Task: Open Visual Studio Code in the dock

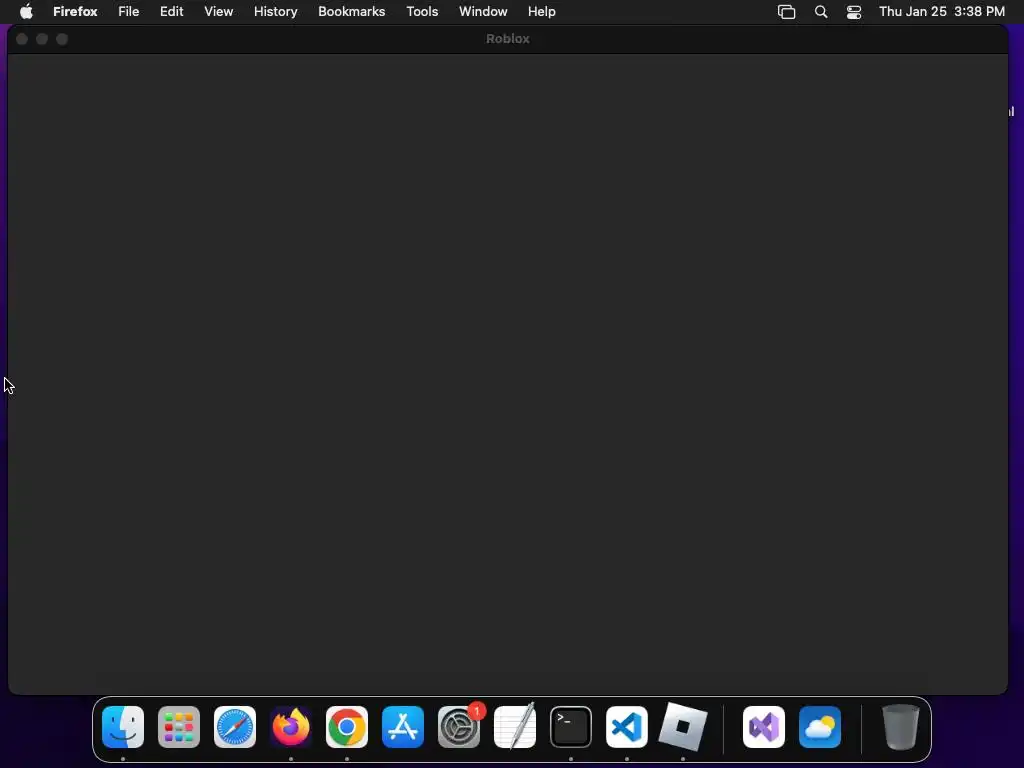Action: click(x=627, y=727)
